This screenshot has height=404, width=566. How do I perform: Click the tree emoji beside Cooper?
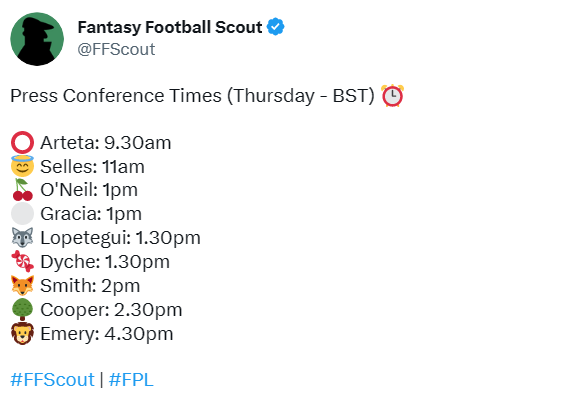[22, 309]
